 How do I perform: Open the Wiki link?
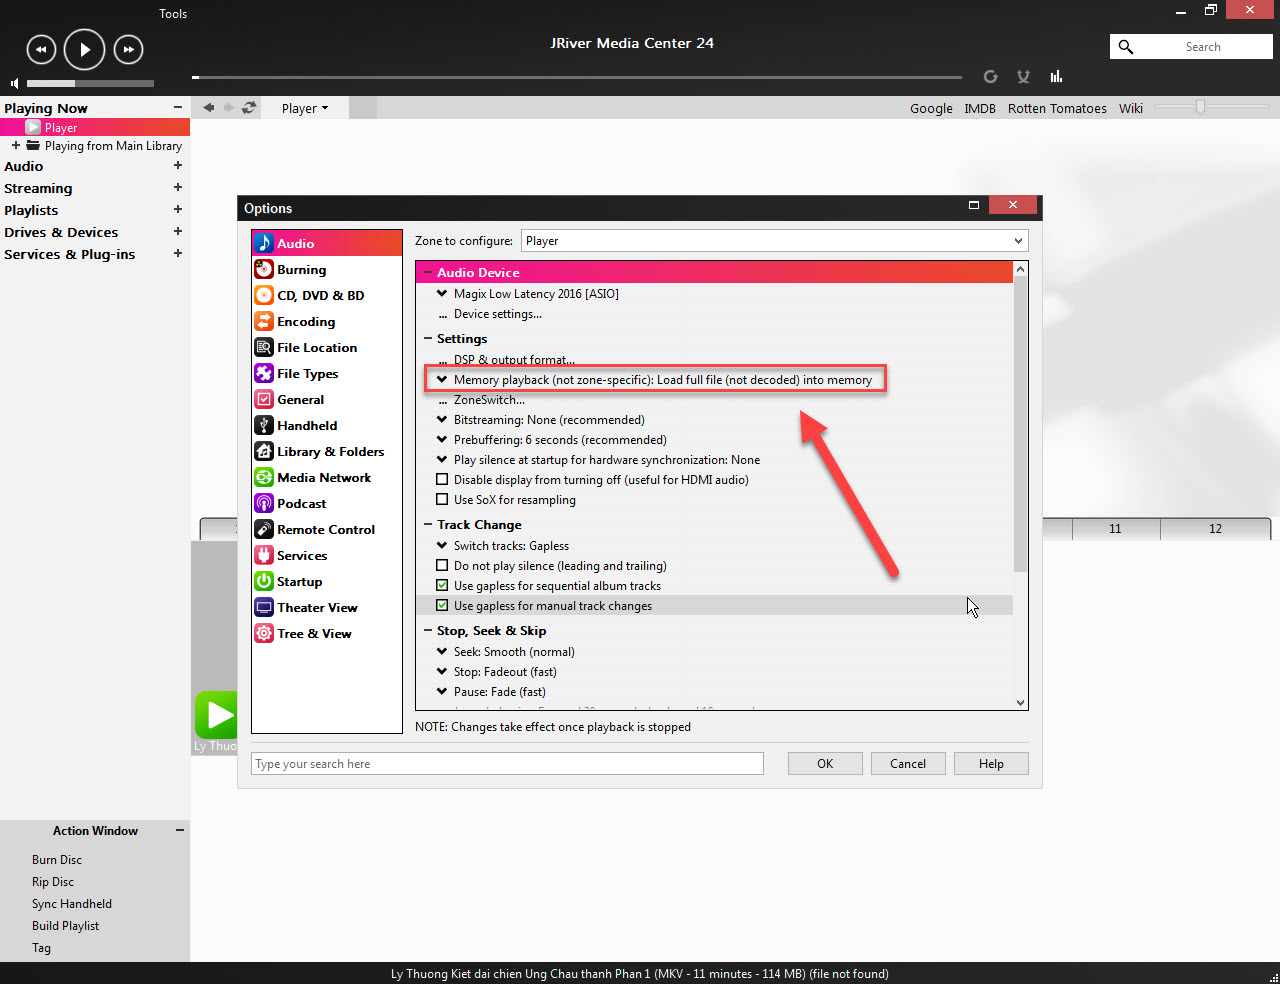[1131, 108]
